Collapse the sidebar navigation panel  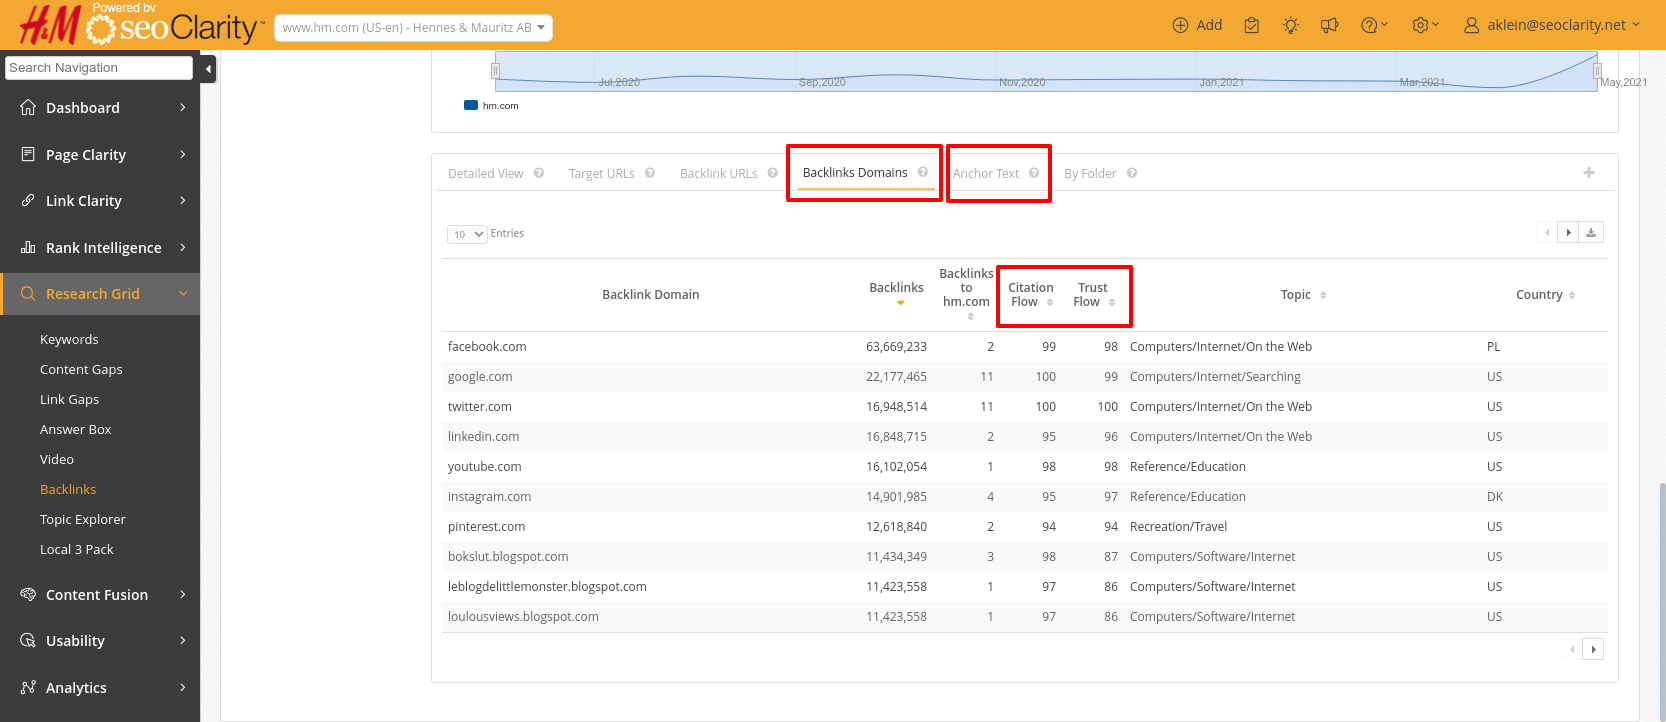click(208, 69)
